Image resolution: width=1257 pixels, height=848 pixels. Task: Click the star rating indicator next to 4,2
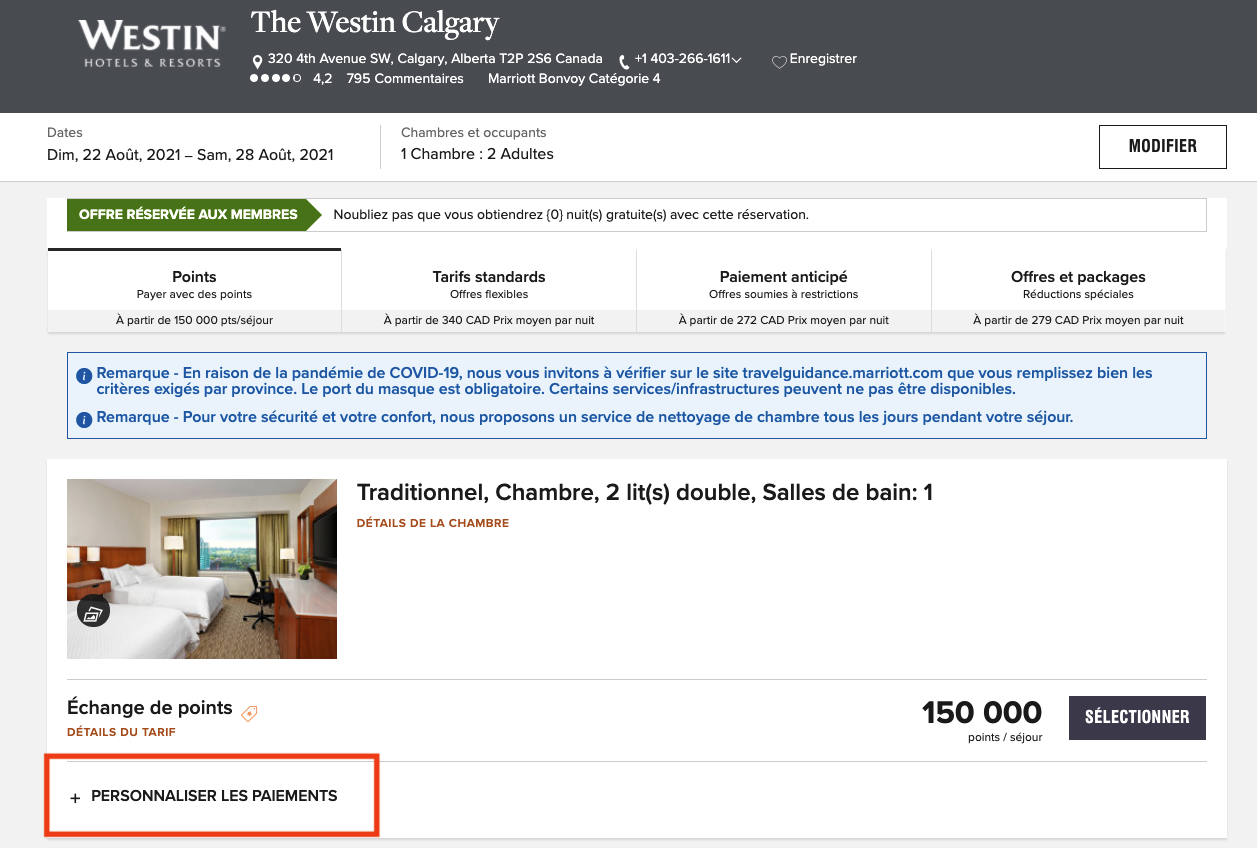coord(275,77)
